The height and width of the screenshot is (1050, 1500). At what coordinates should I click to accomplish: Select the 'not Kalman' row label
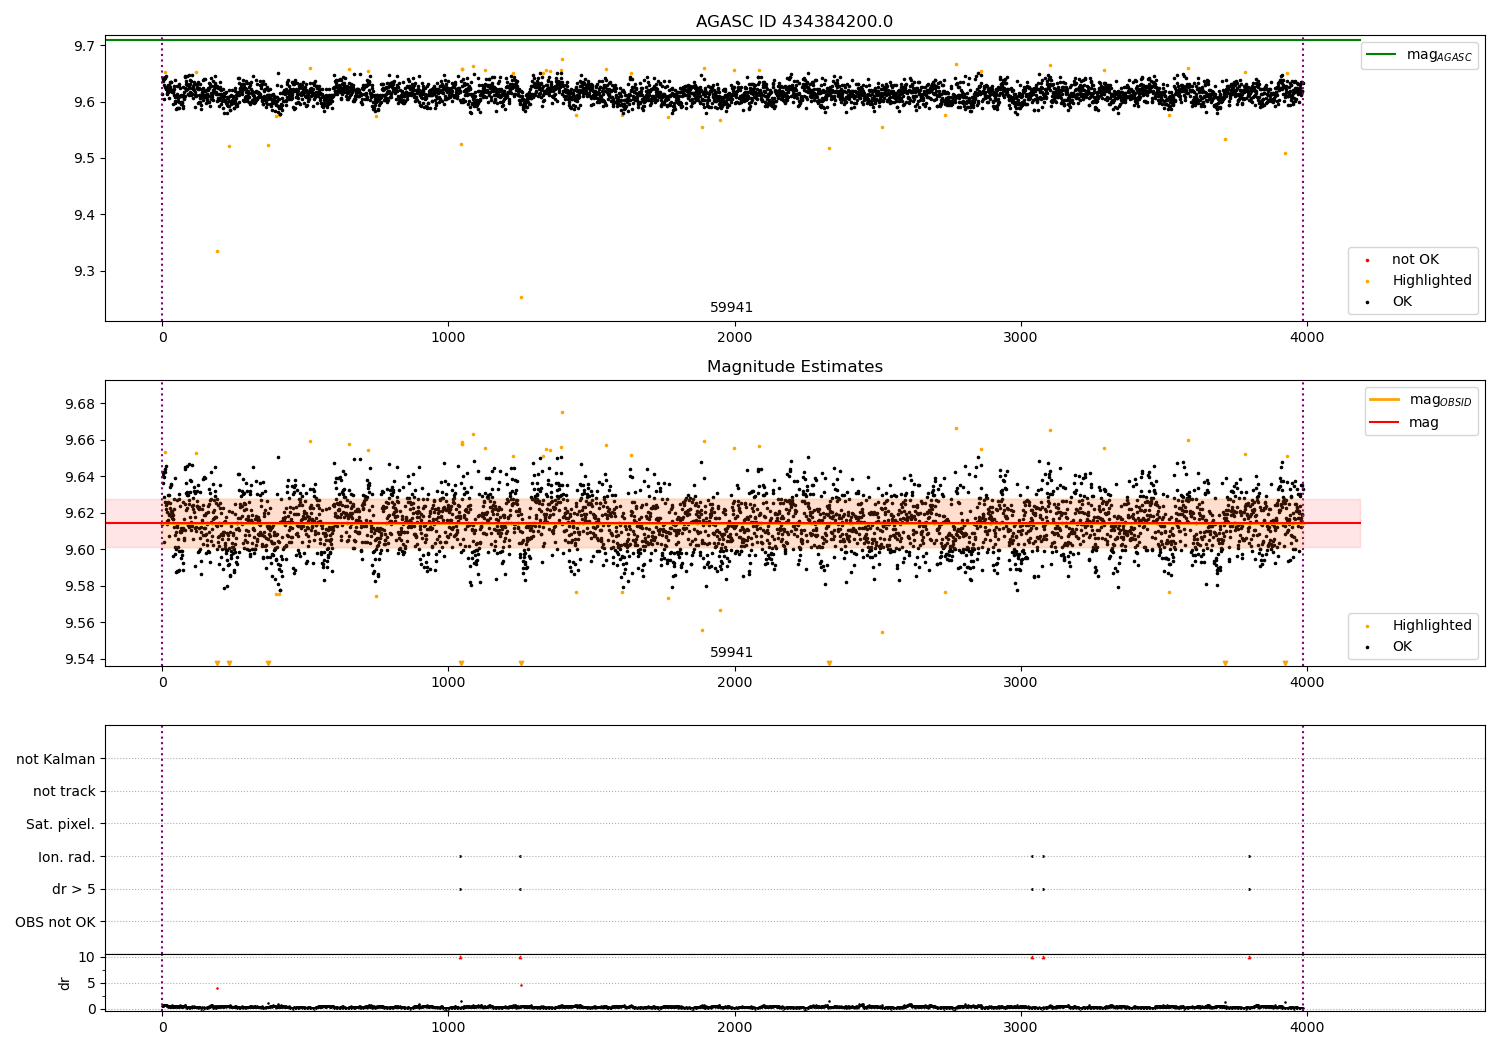(x=56, y=759)
